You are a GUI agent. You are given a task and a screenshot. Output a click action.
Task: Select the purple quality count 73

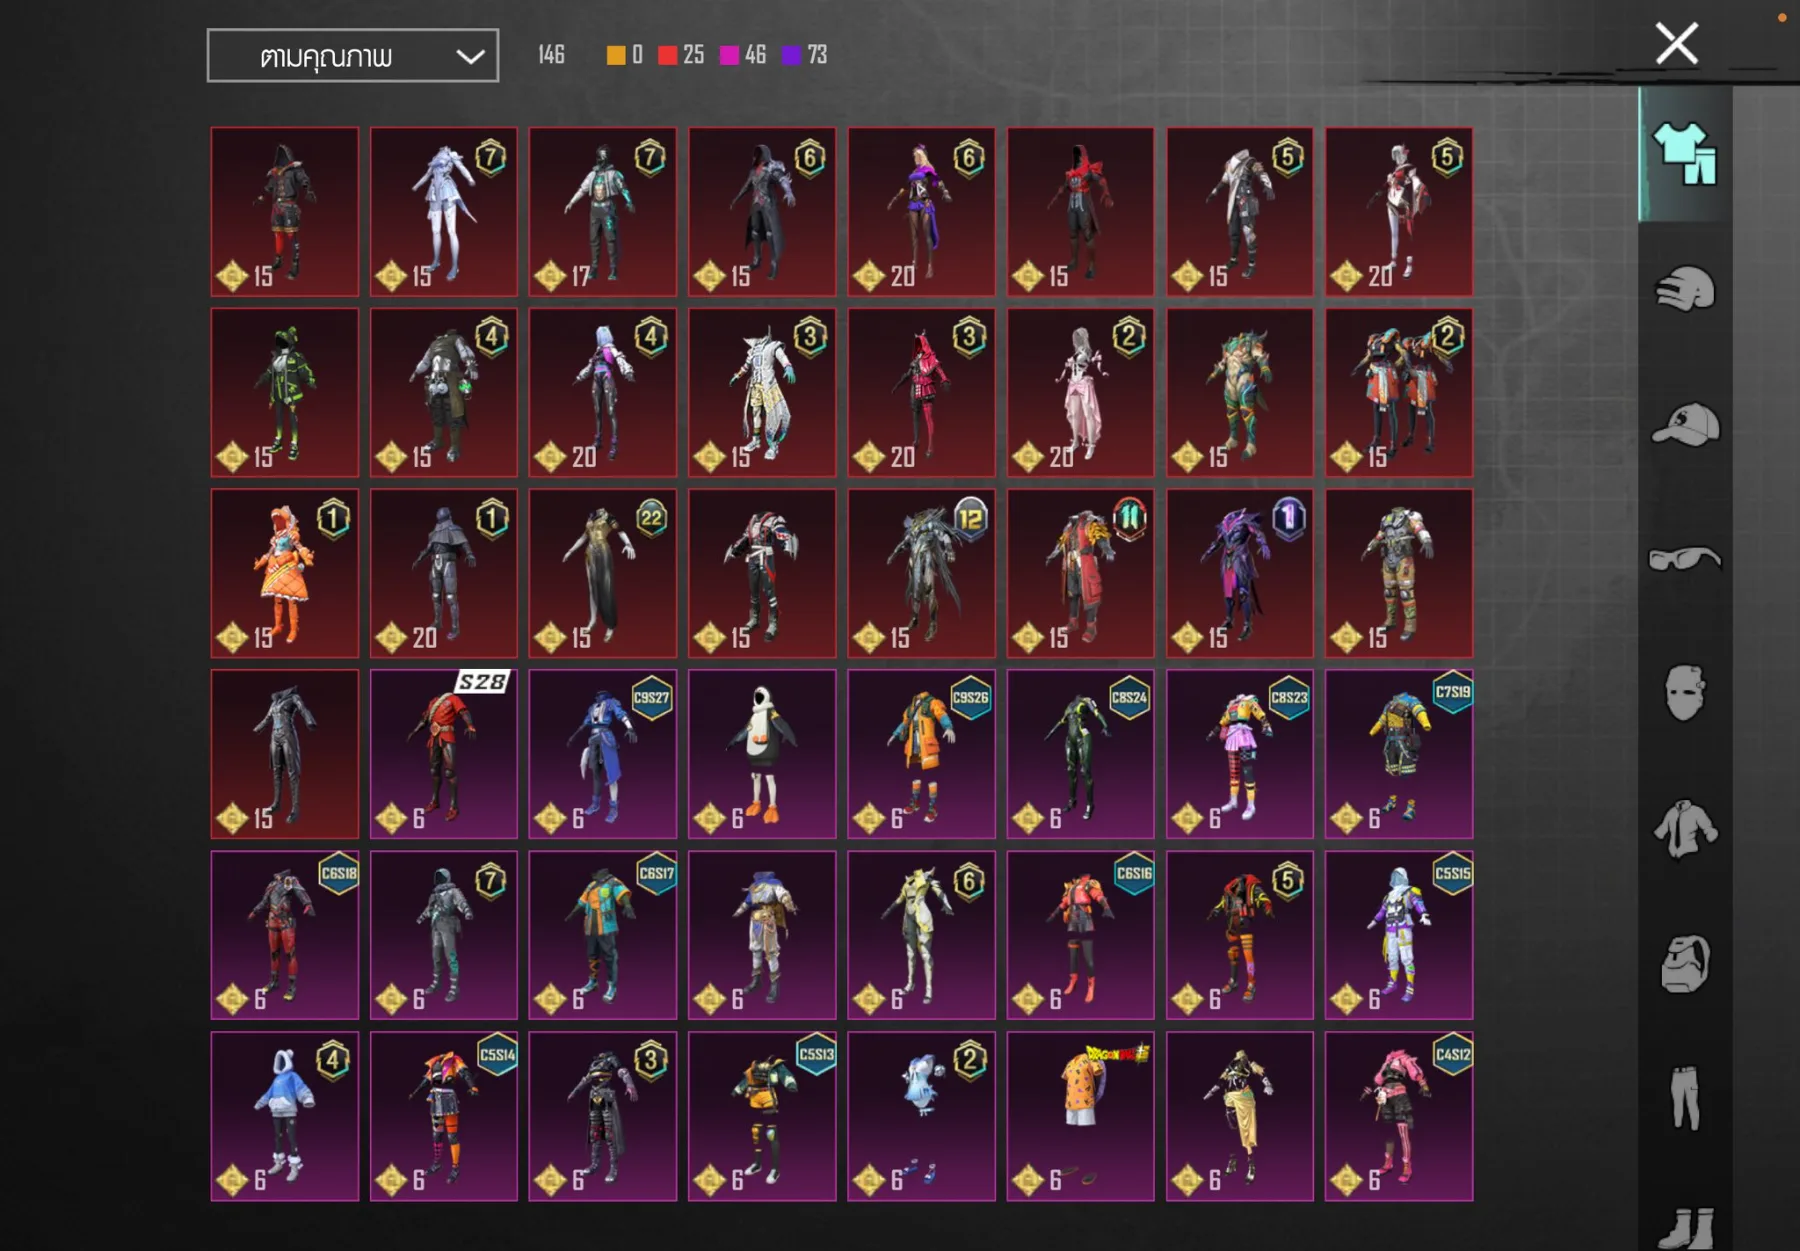tap(792, 55)
